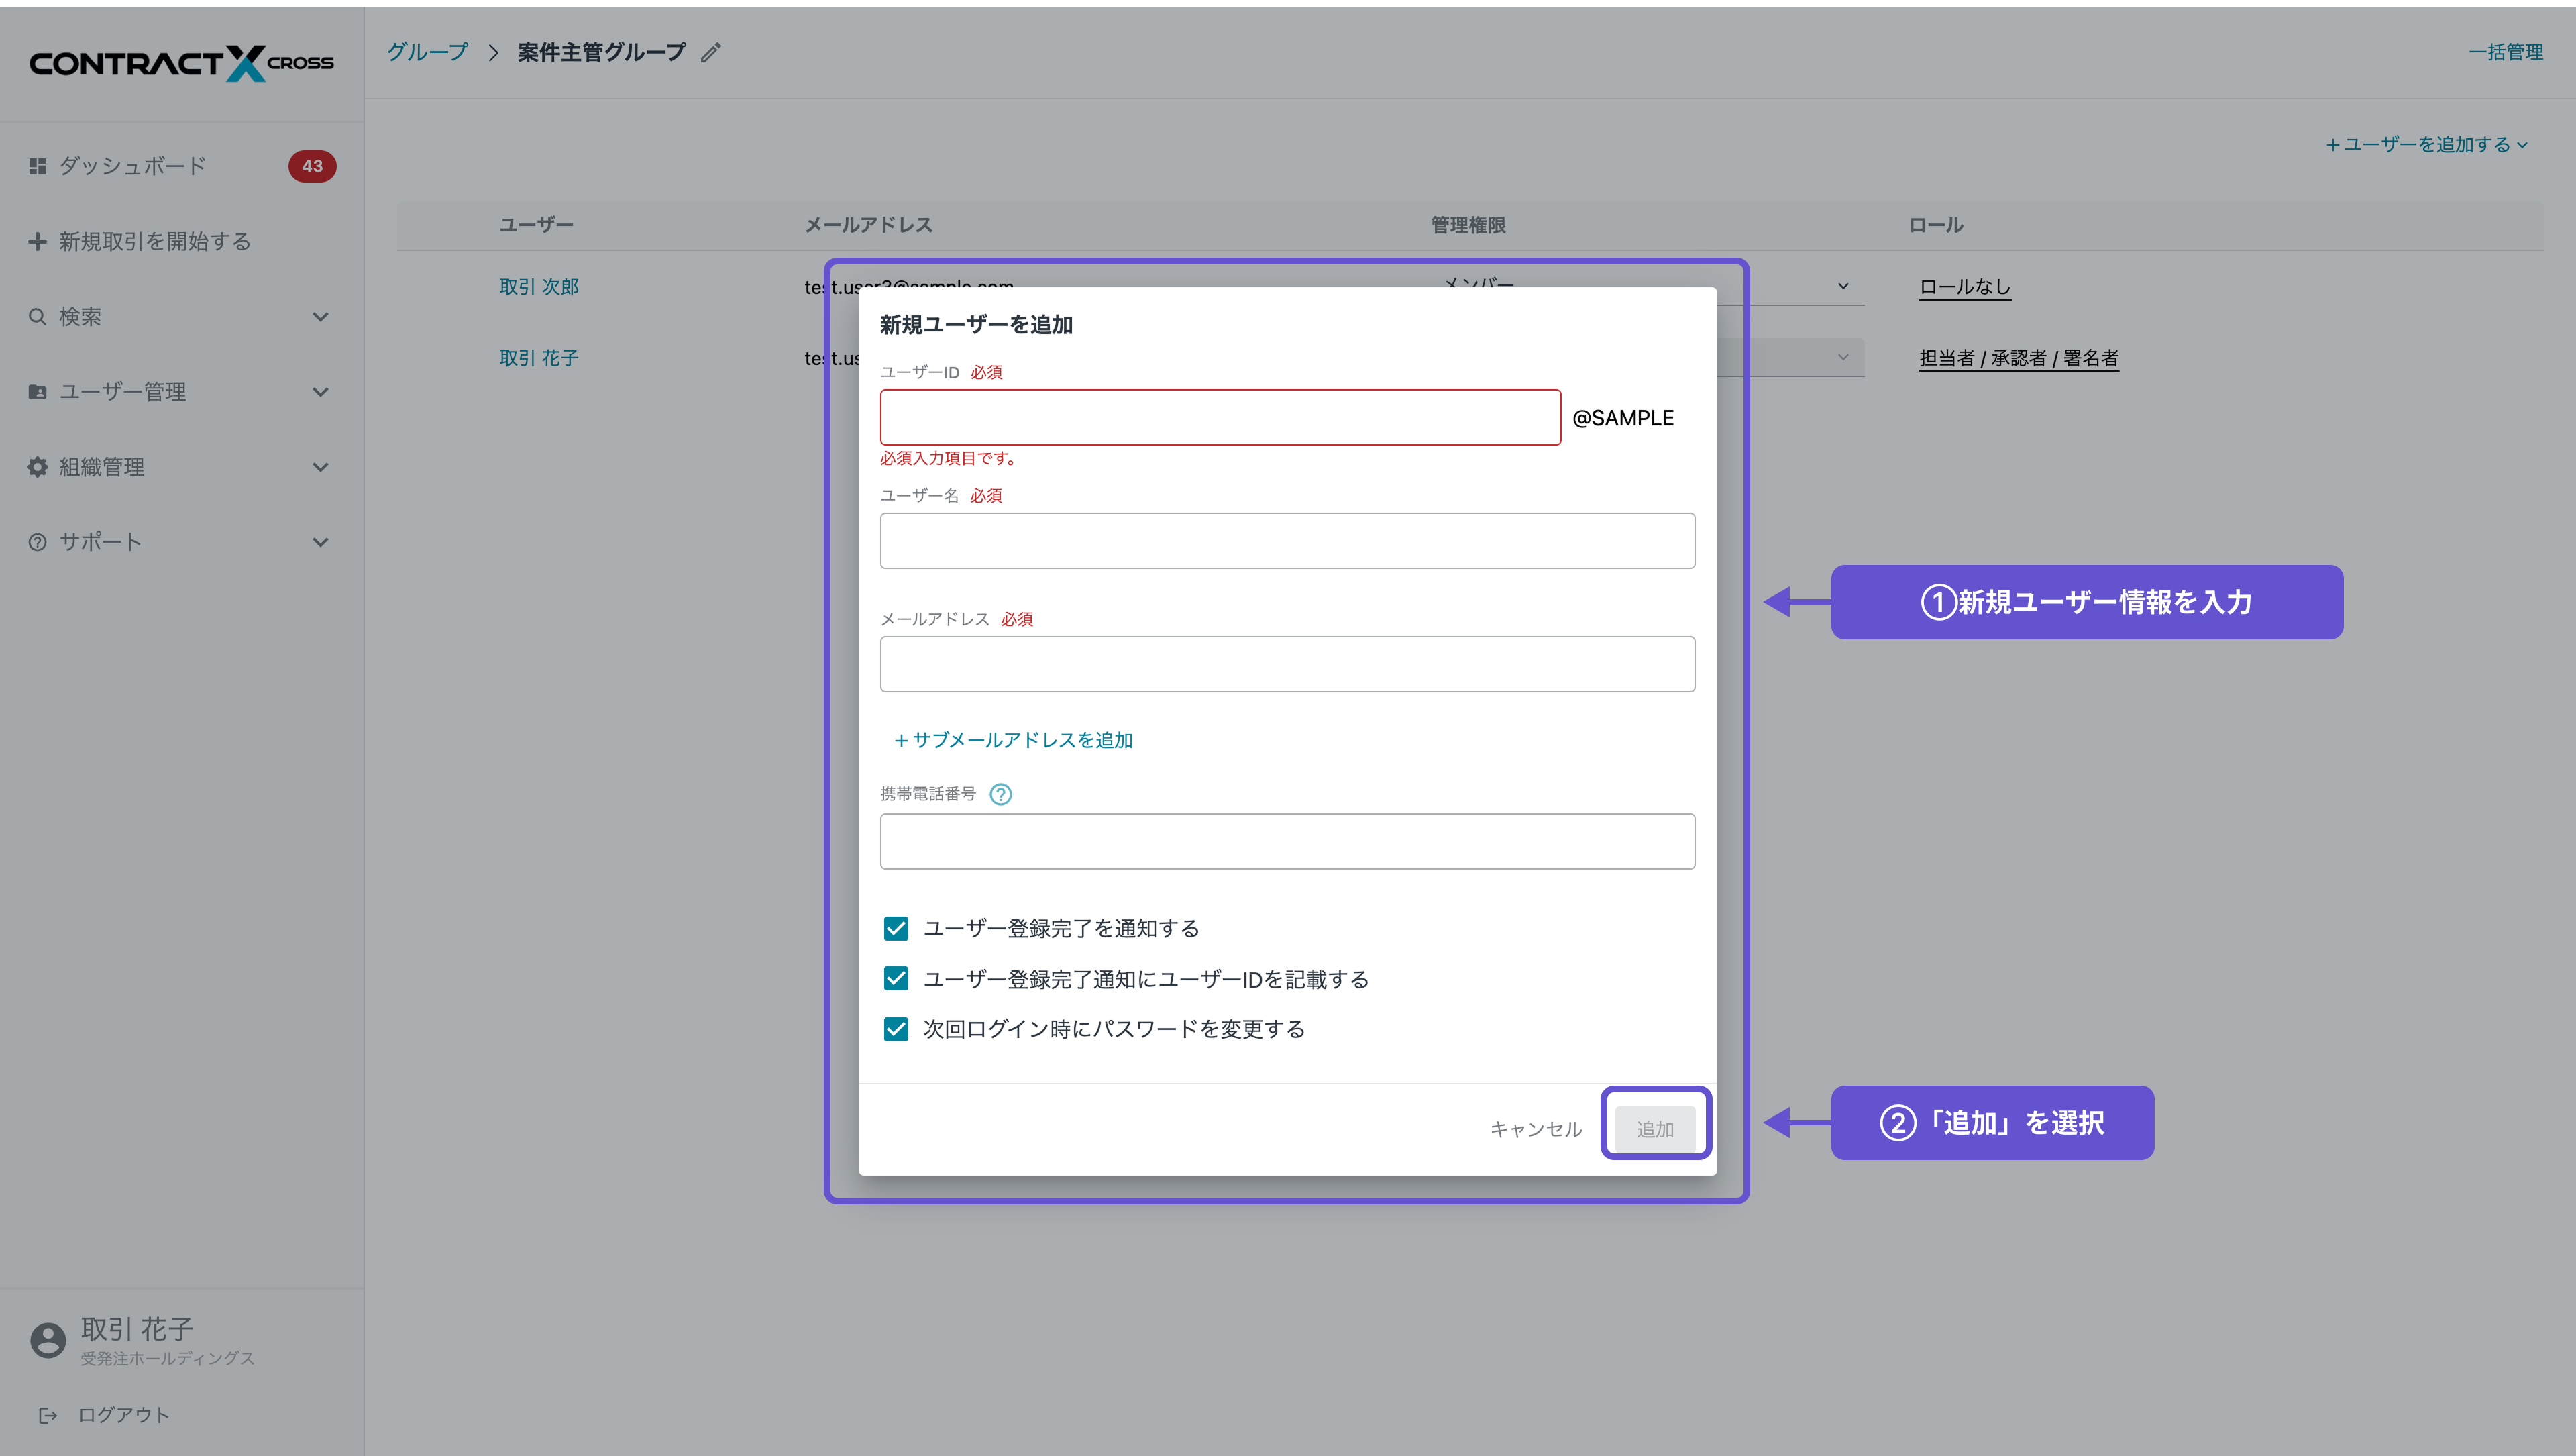Select the search icon in the sidebar
This screenshot has height=1456, width=2576.
[37, 316]
